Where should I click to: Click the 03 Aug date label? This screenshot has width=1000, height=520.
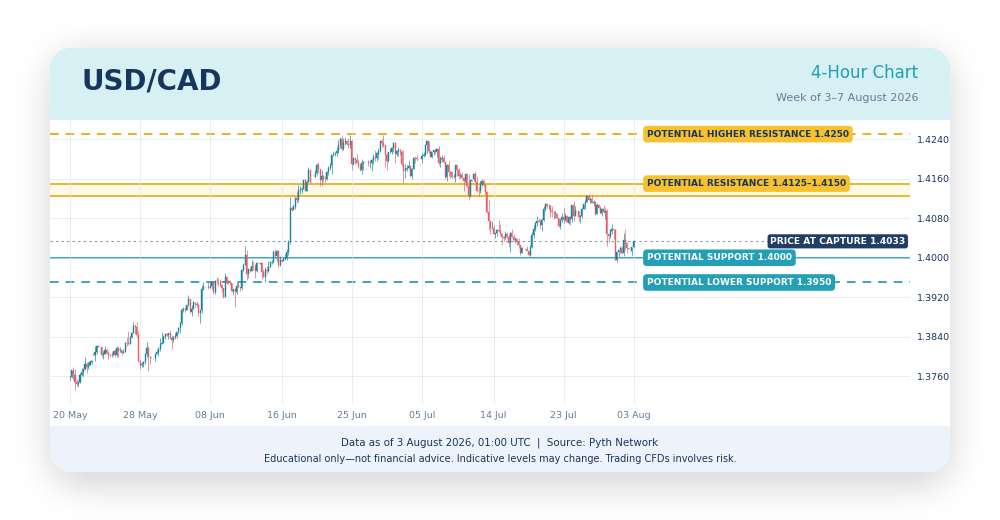634,415
